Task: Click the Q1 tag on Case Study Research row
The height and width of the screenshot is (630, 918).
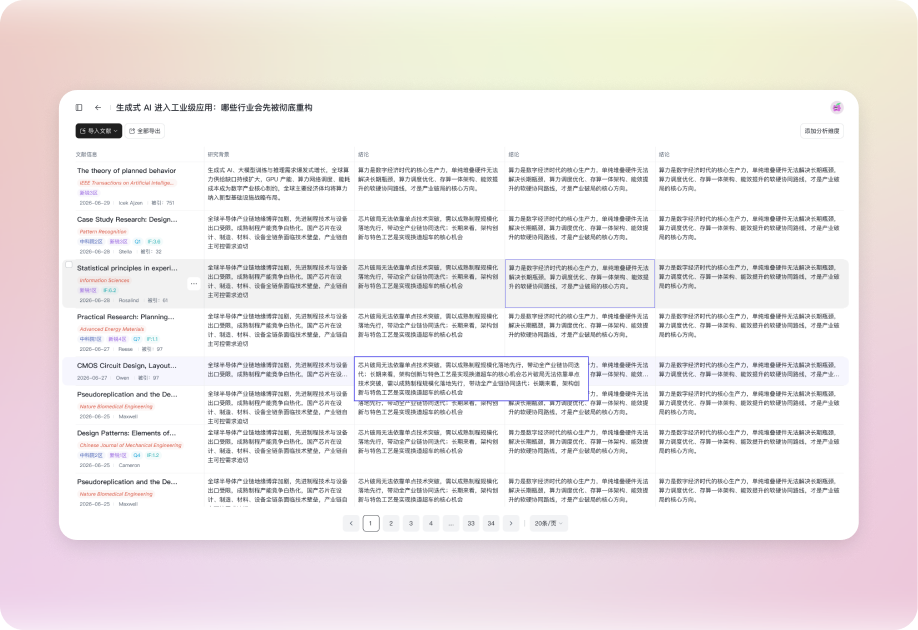Action: pyautogui.click(x=138, y=241)
